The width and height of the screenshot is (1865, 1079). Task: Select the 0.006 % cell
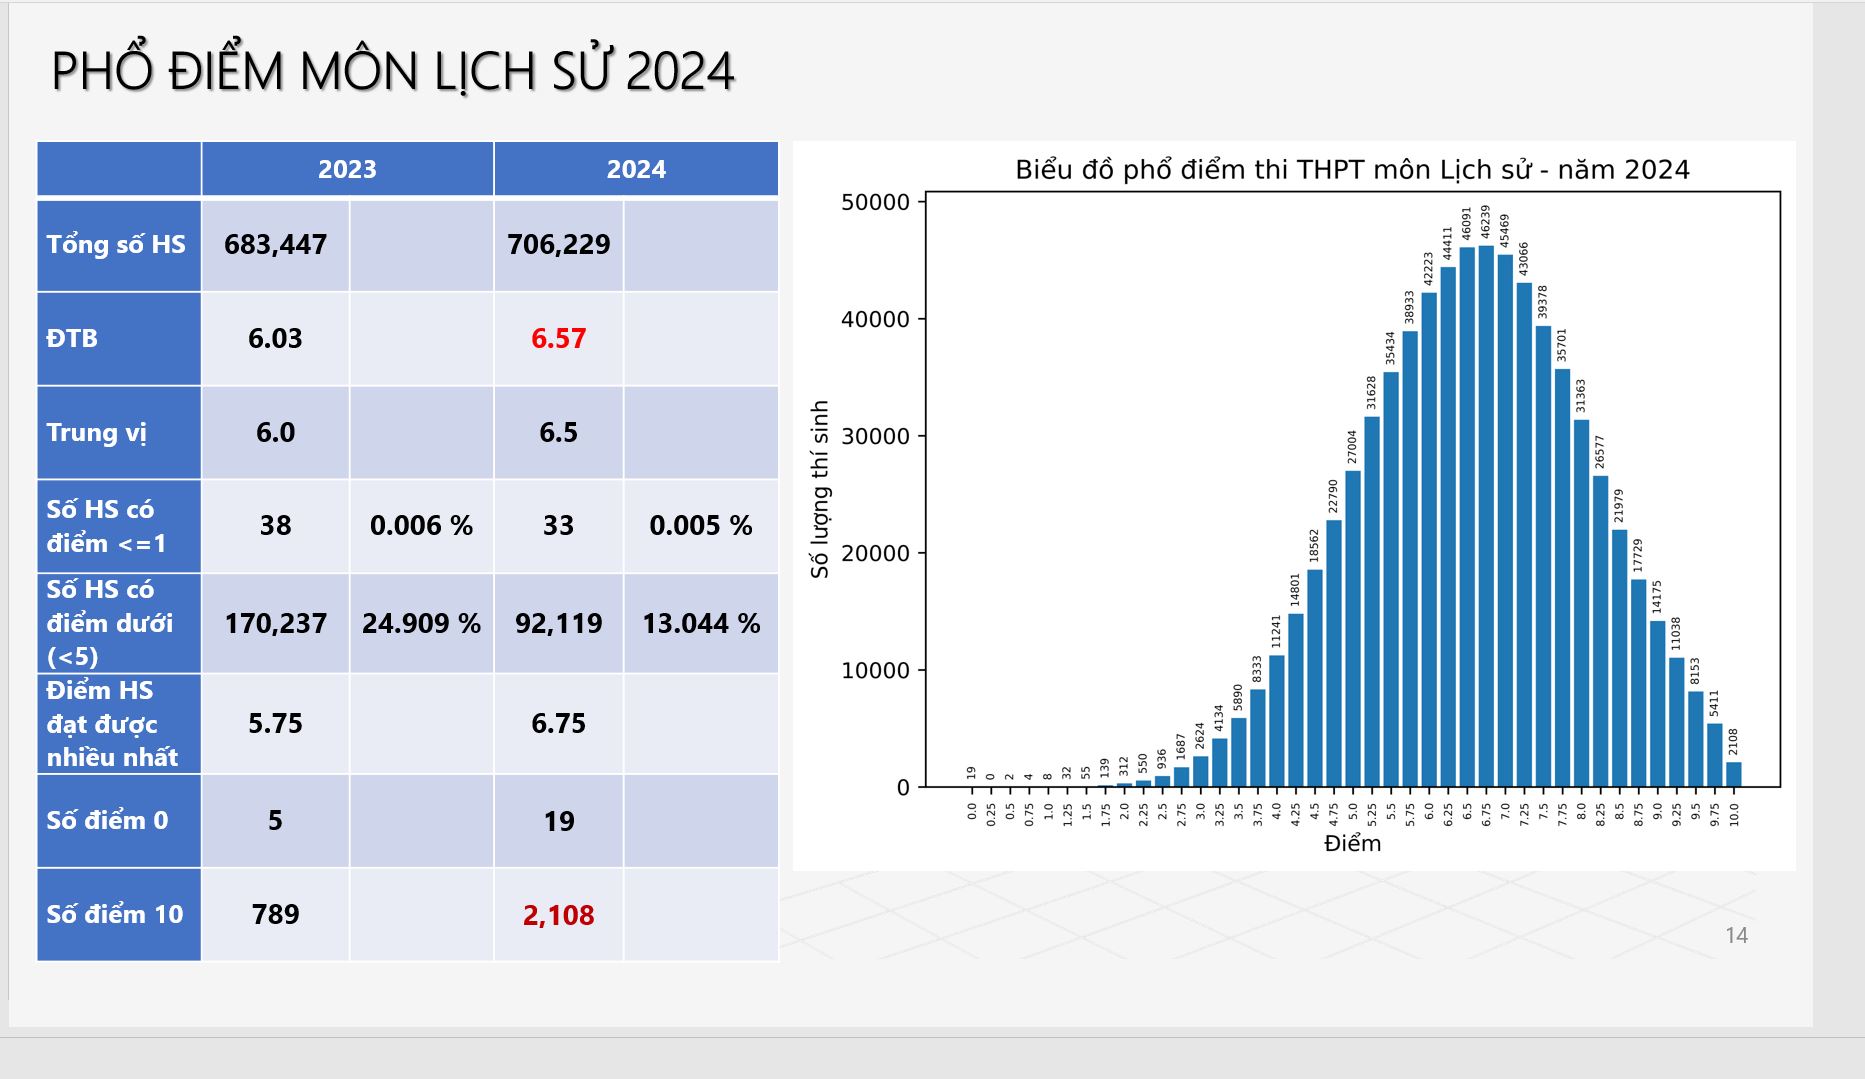[x=421, y=526]
